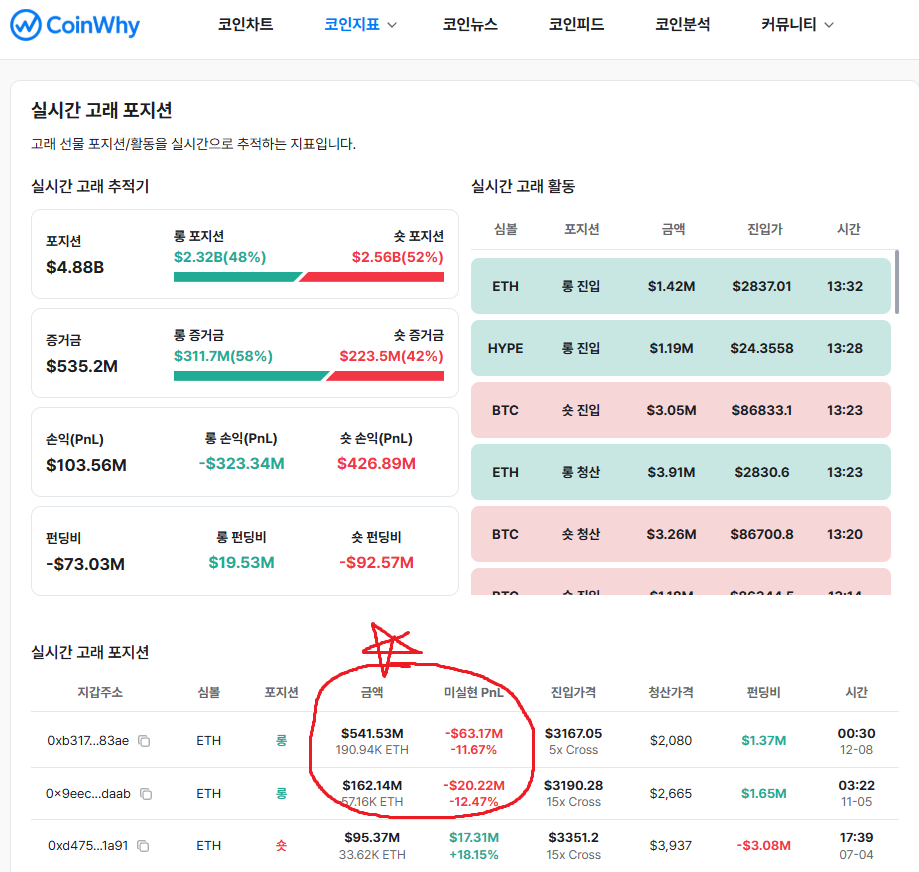
Task: Click the 미실현 PnL column header
Action: click(473, 692)
